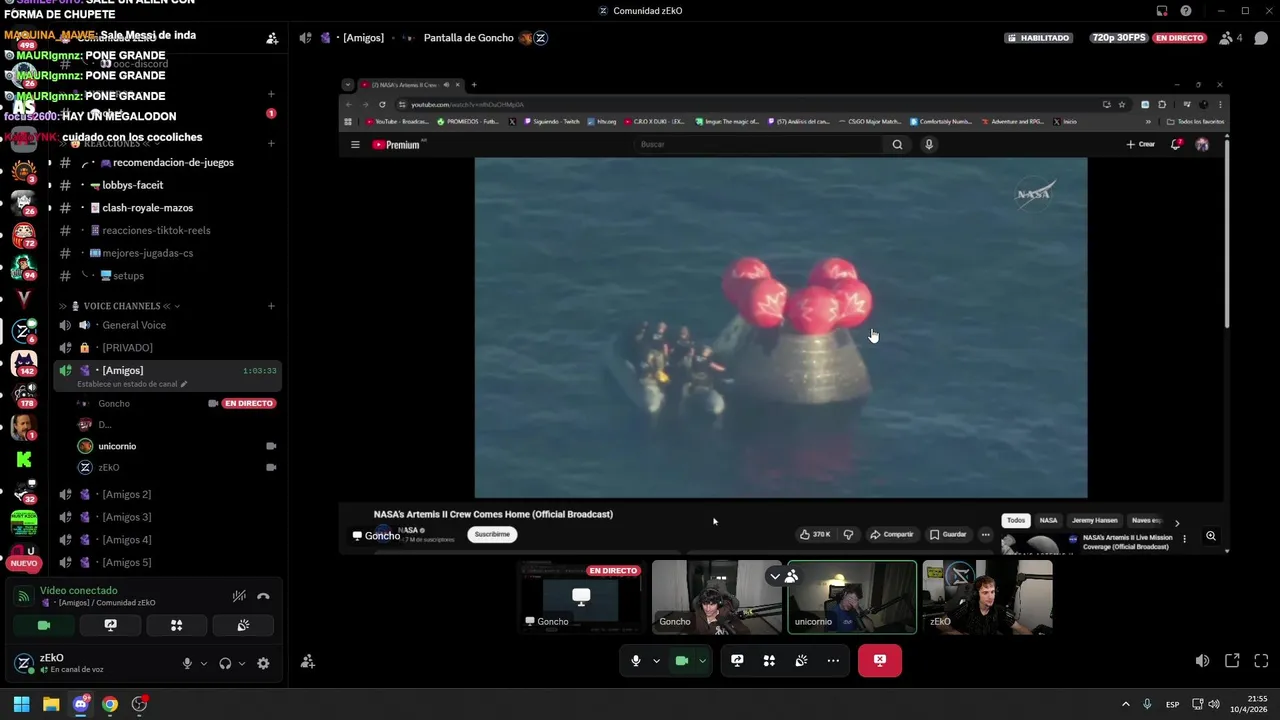Viewport: 1280px width, 720px height.
Task: Click the HABILITADO status badge
Action: [1039, 38]
